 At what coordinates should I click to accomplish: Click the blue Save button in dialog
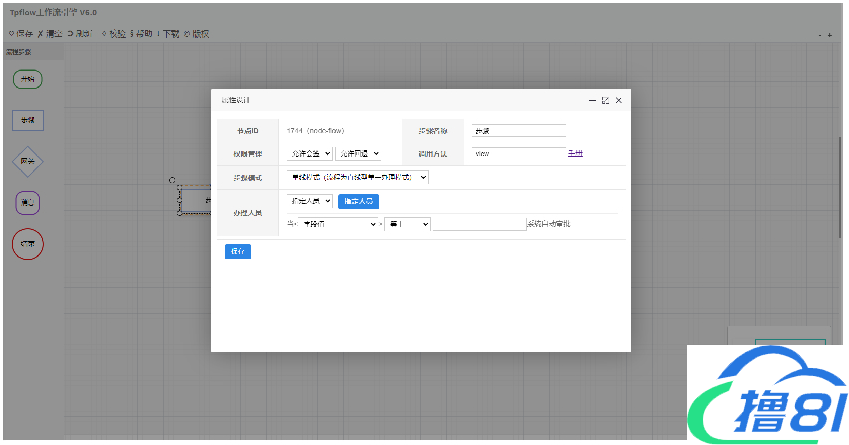[238, 251]
